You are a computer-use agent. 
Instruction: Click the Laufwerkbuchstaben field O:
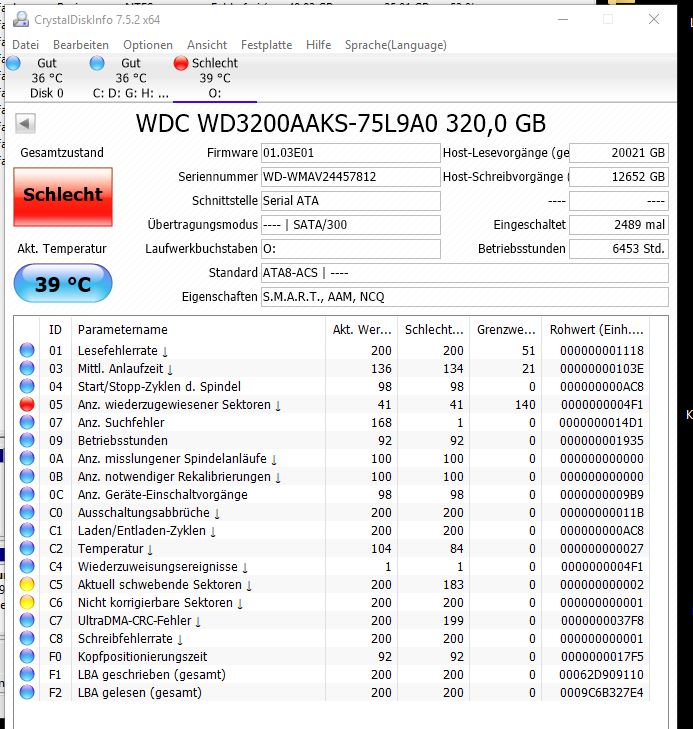pyautogui.click(x=350, y=249)
